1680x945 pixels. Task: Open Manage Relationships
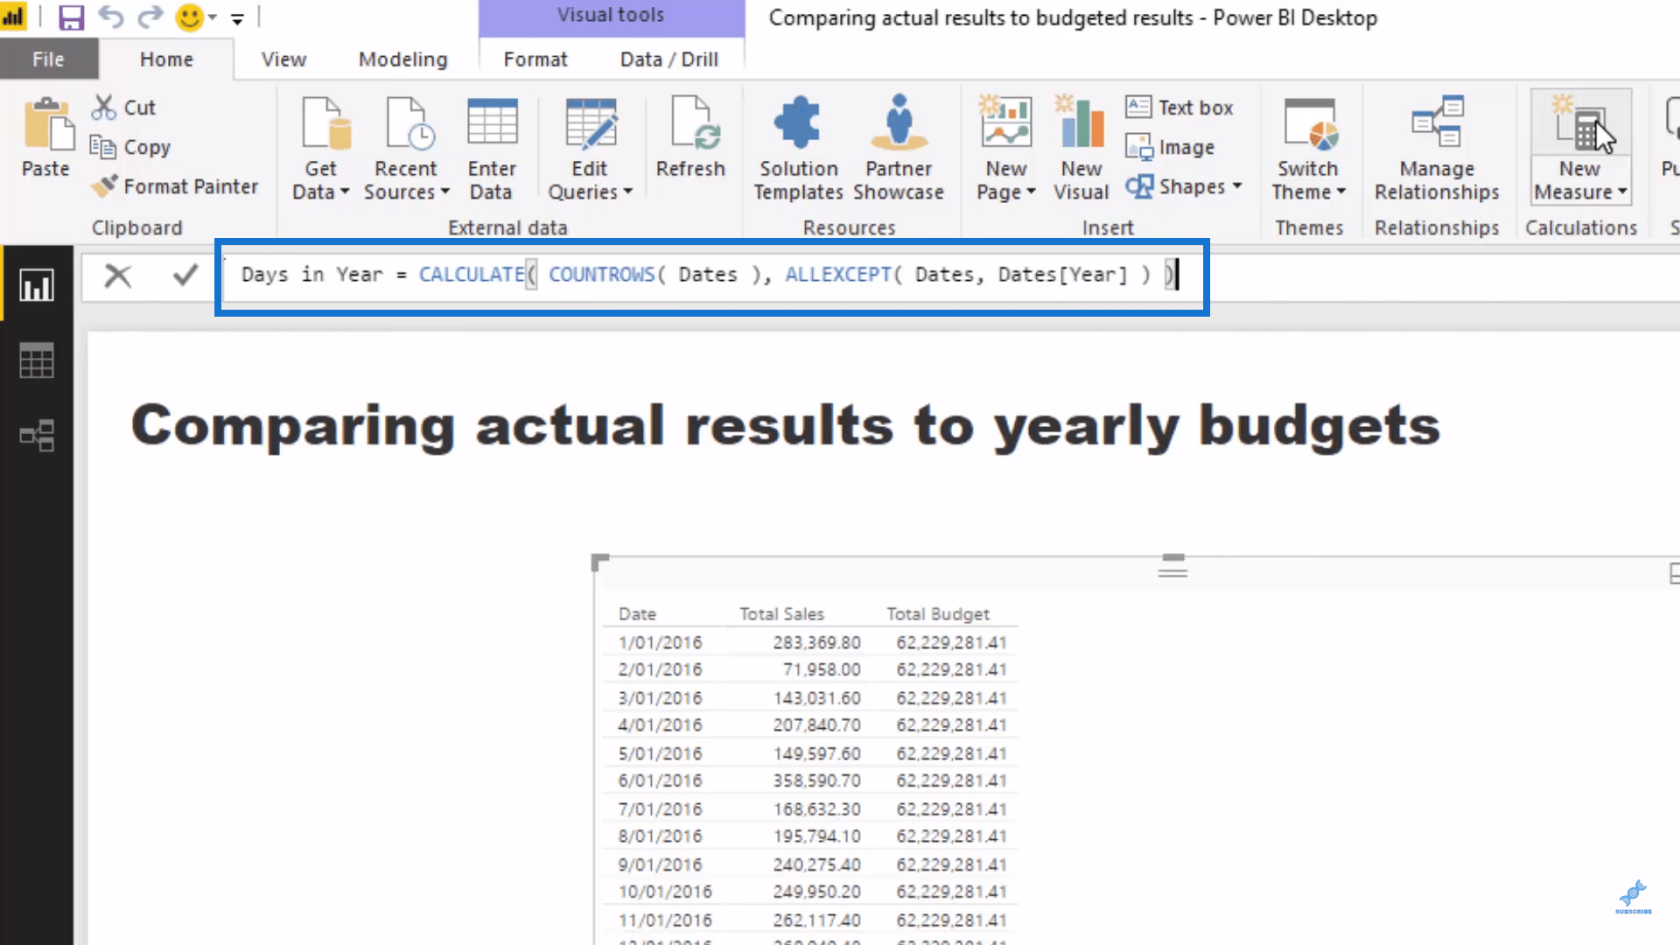[x=1437, y=149]
